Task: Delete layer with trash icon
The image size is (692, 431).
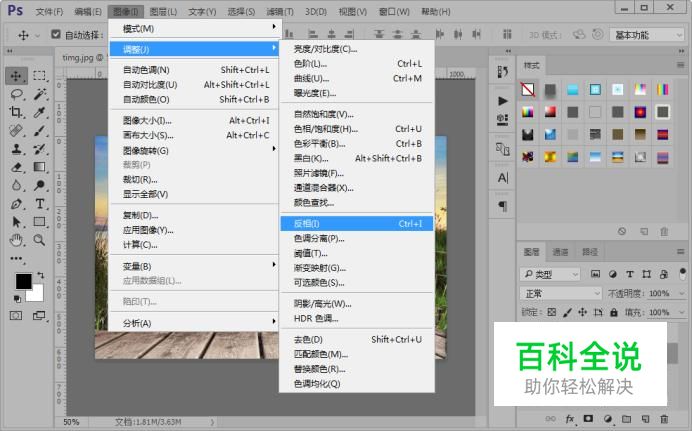Action: [x=664, y=419]
